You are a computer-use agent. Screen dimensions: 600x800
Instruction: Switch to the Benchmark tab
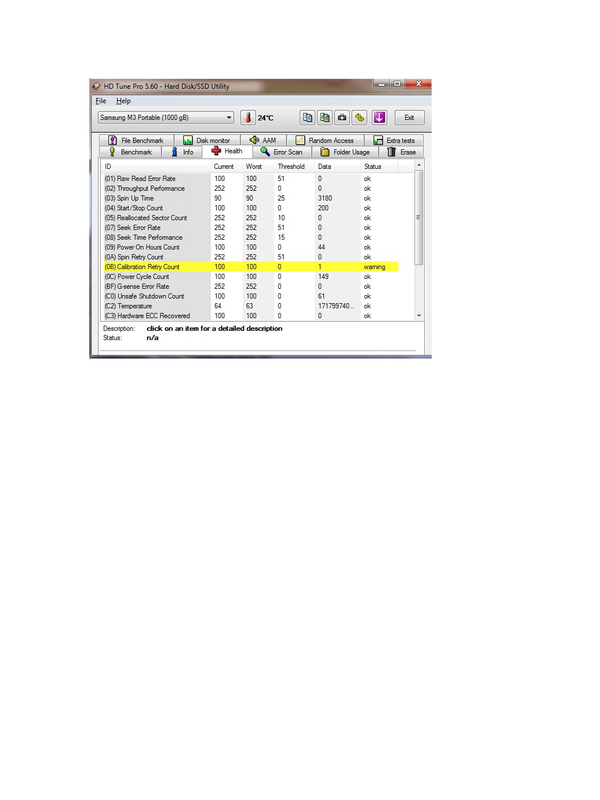131,152
